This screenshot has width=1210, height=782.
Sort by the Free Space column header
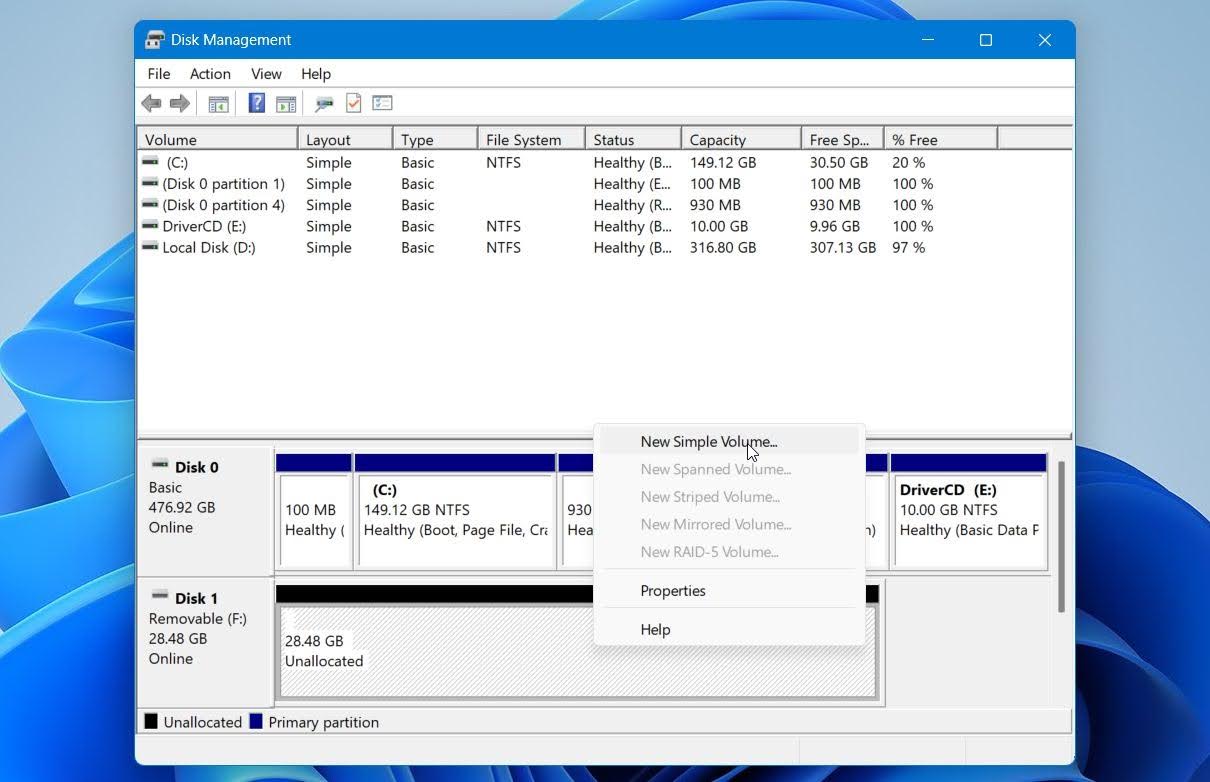[x=842, y=140]
